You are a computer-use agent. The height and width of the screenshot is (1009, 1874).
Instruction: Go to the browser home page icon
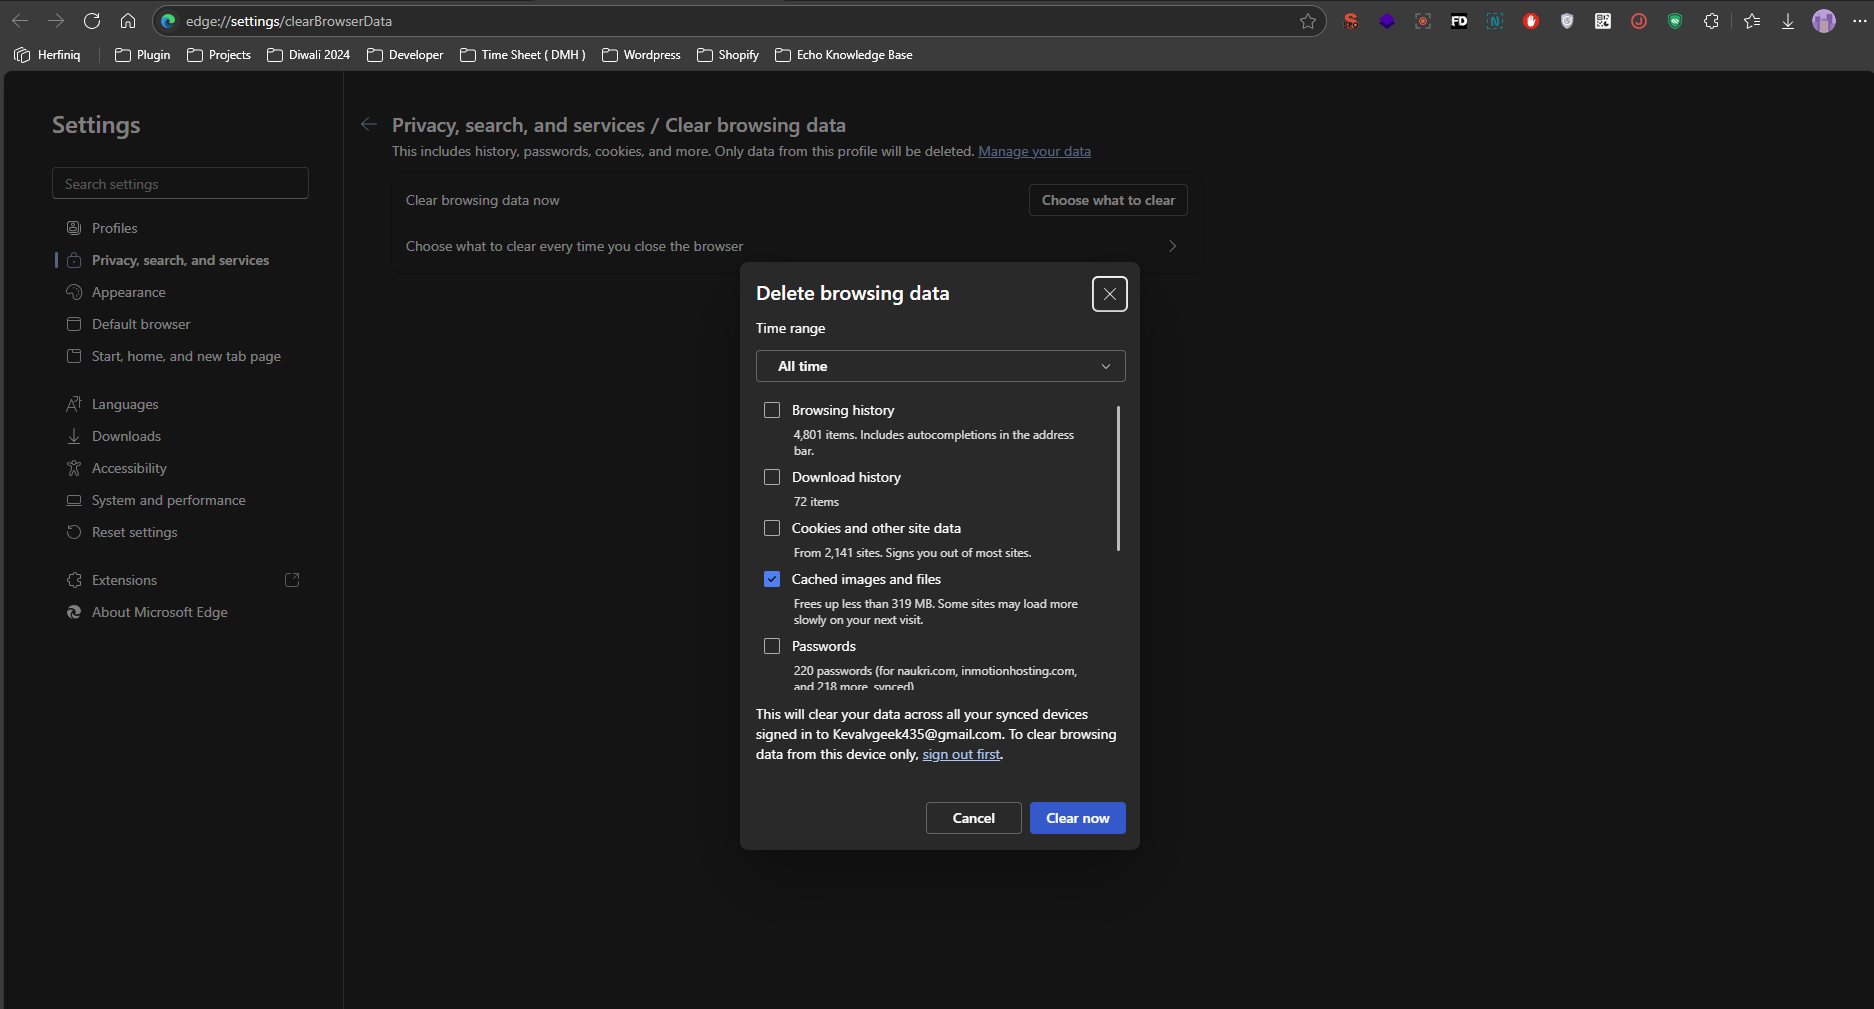tap(128, 21)
